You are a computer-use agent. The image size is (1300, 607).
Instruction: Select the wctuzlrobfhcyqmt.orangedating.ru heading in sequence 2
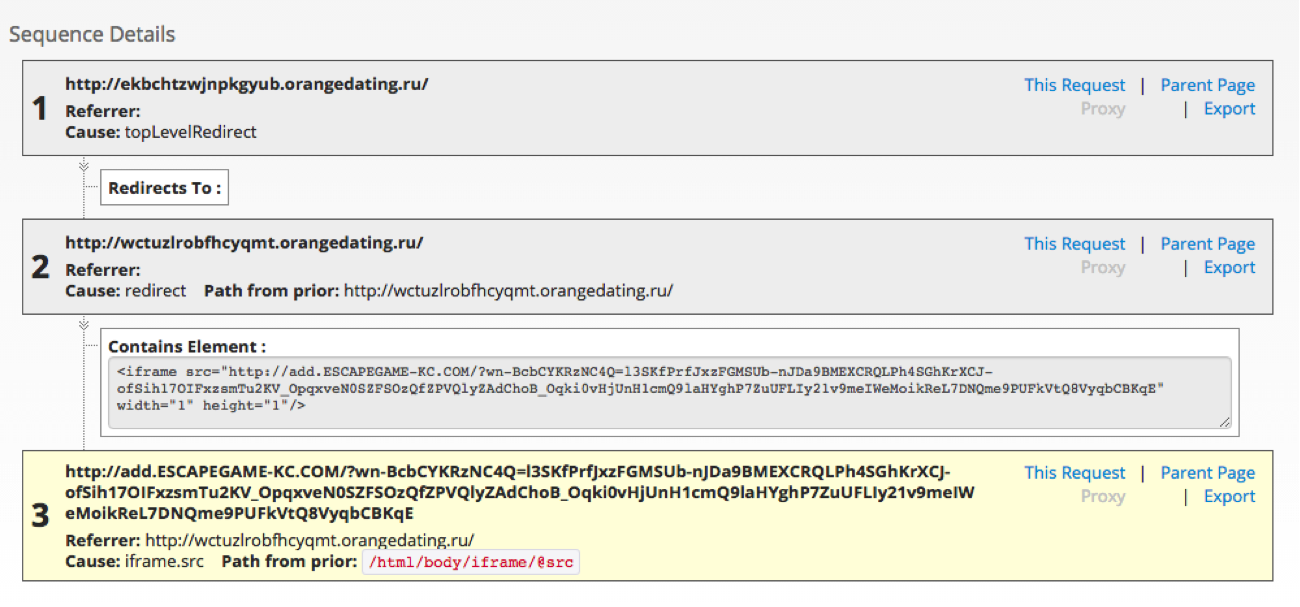pos(244,242)
